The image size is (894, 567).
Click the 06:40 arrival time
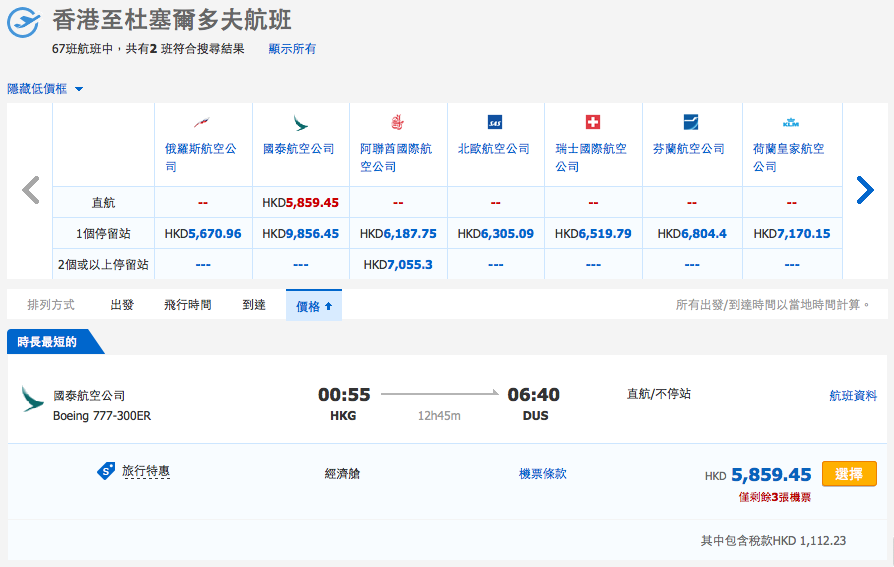[x=534, y=394]
